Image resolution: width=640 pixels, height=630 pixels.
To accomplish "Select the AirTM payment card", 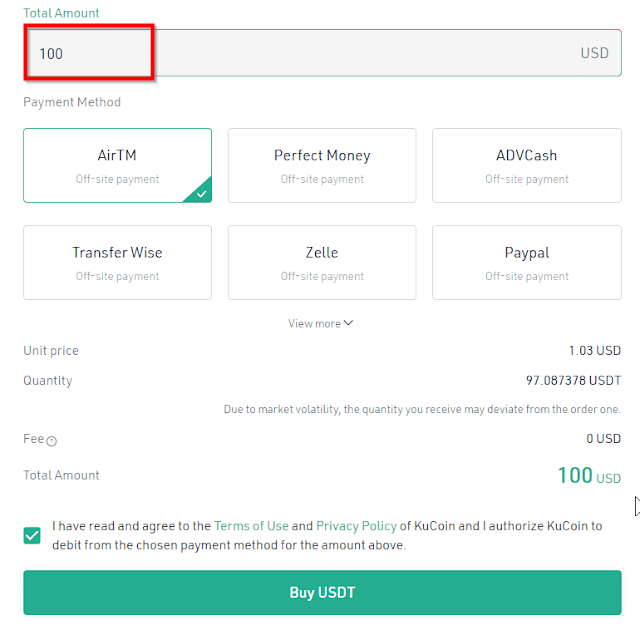I will 117,165.
